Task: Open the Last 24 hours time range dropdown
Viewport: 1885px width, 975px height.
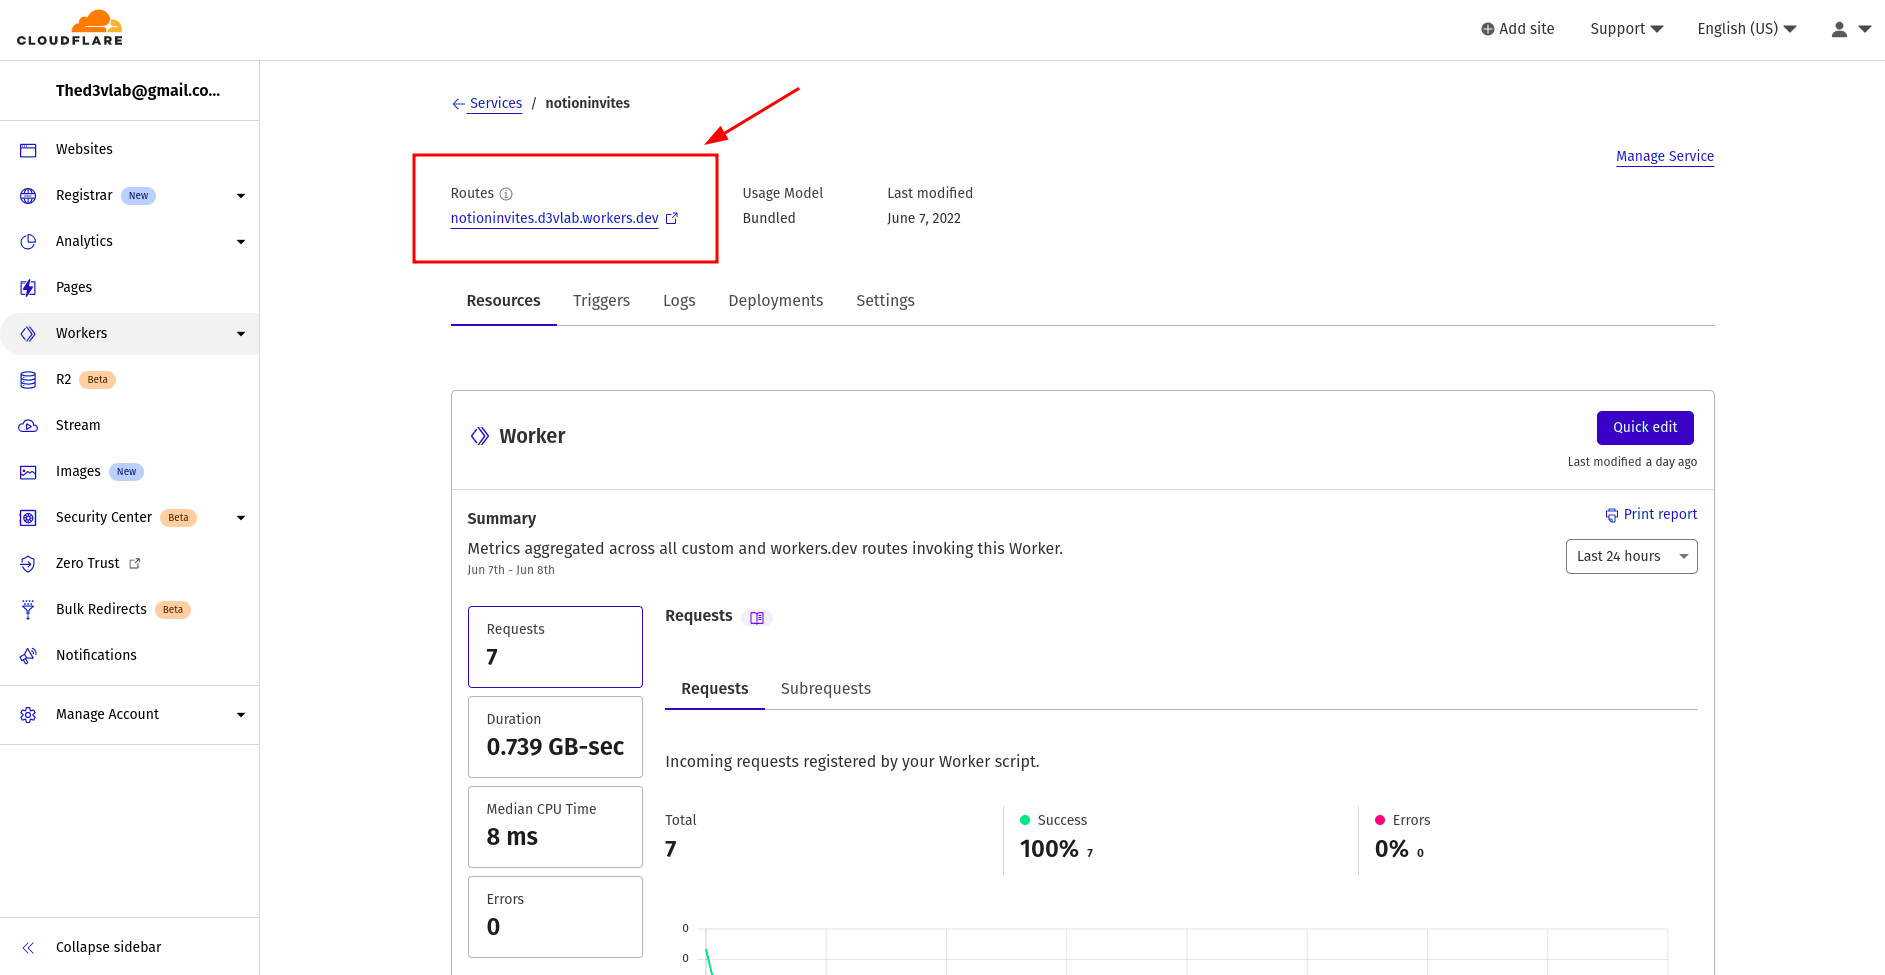Action: (x=1631, y=557)
